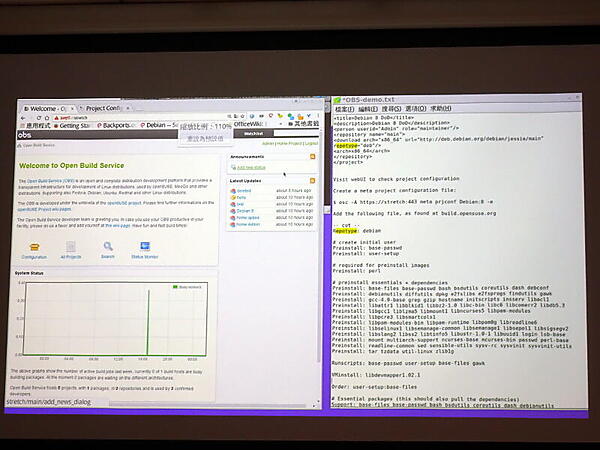Viewport: 600px width, 450px height.
Task: Click the Announcements RSS feed icon
Action: (313, 157)
